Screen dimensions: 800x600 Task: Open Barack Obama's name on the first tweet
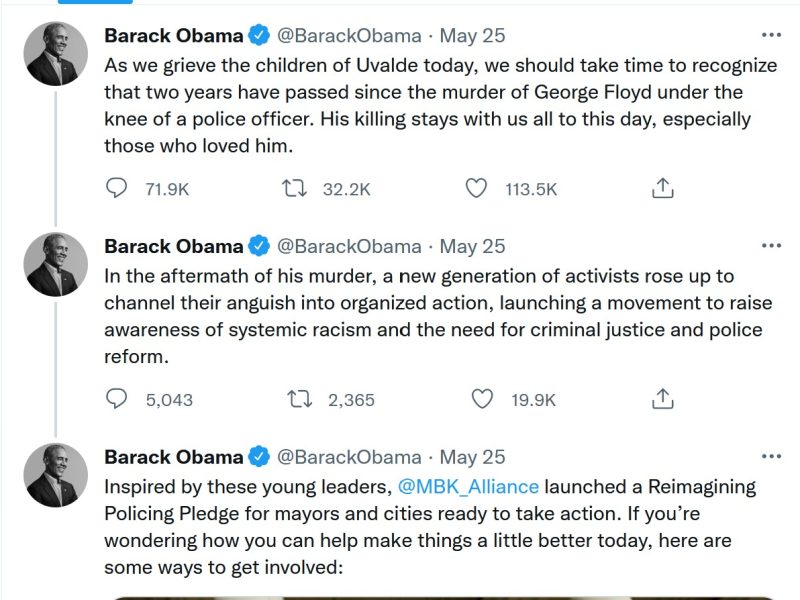click(x=174, y=36)
